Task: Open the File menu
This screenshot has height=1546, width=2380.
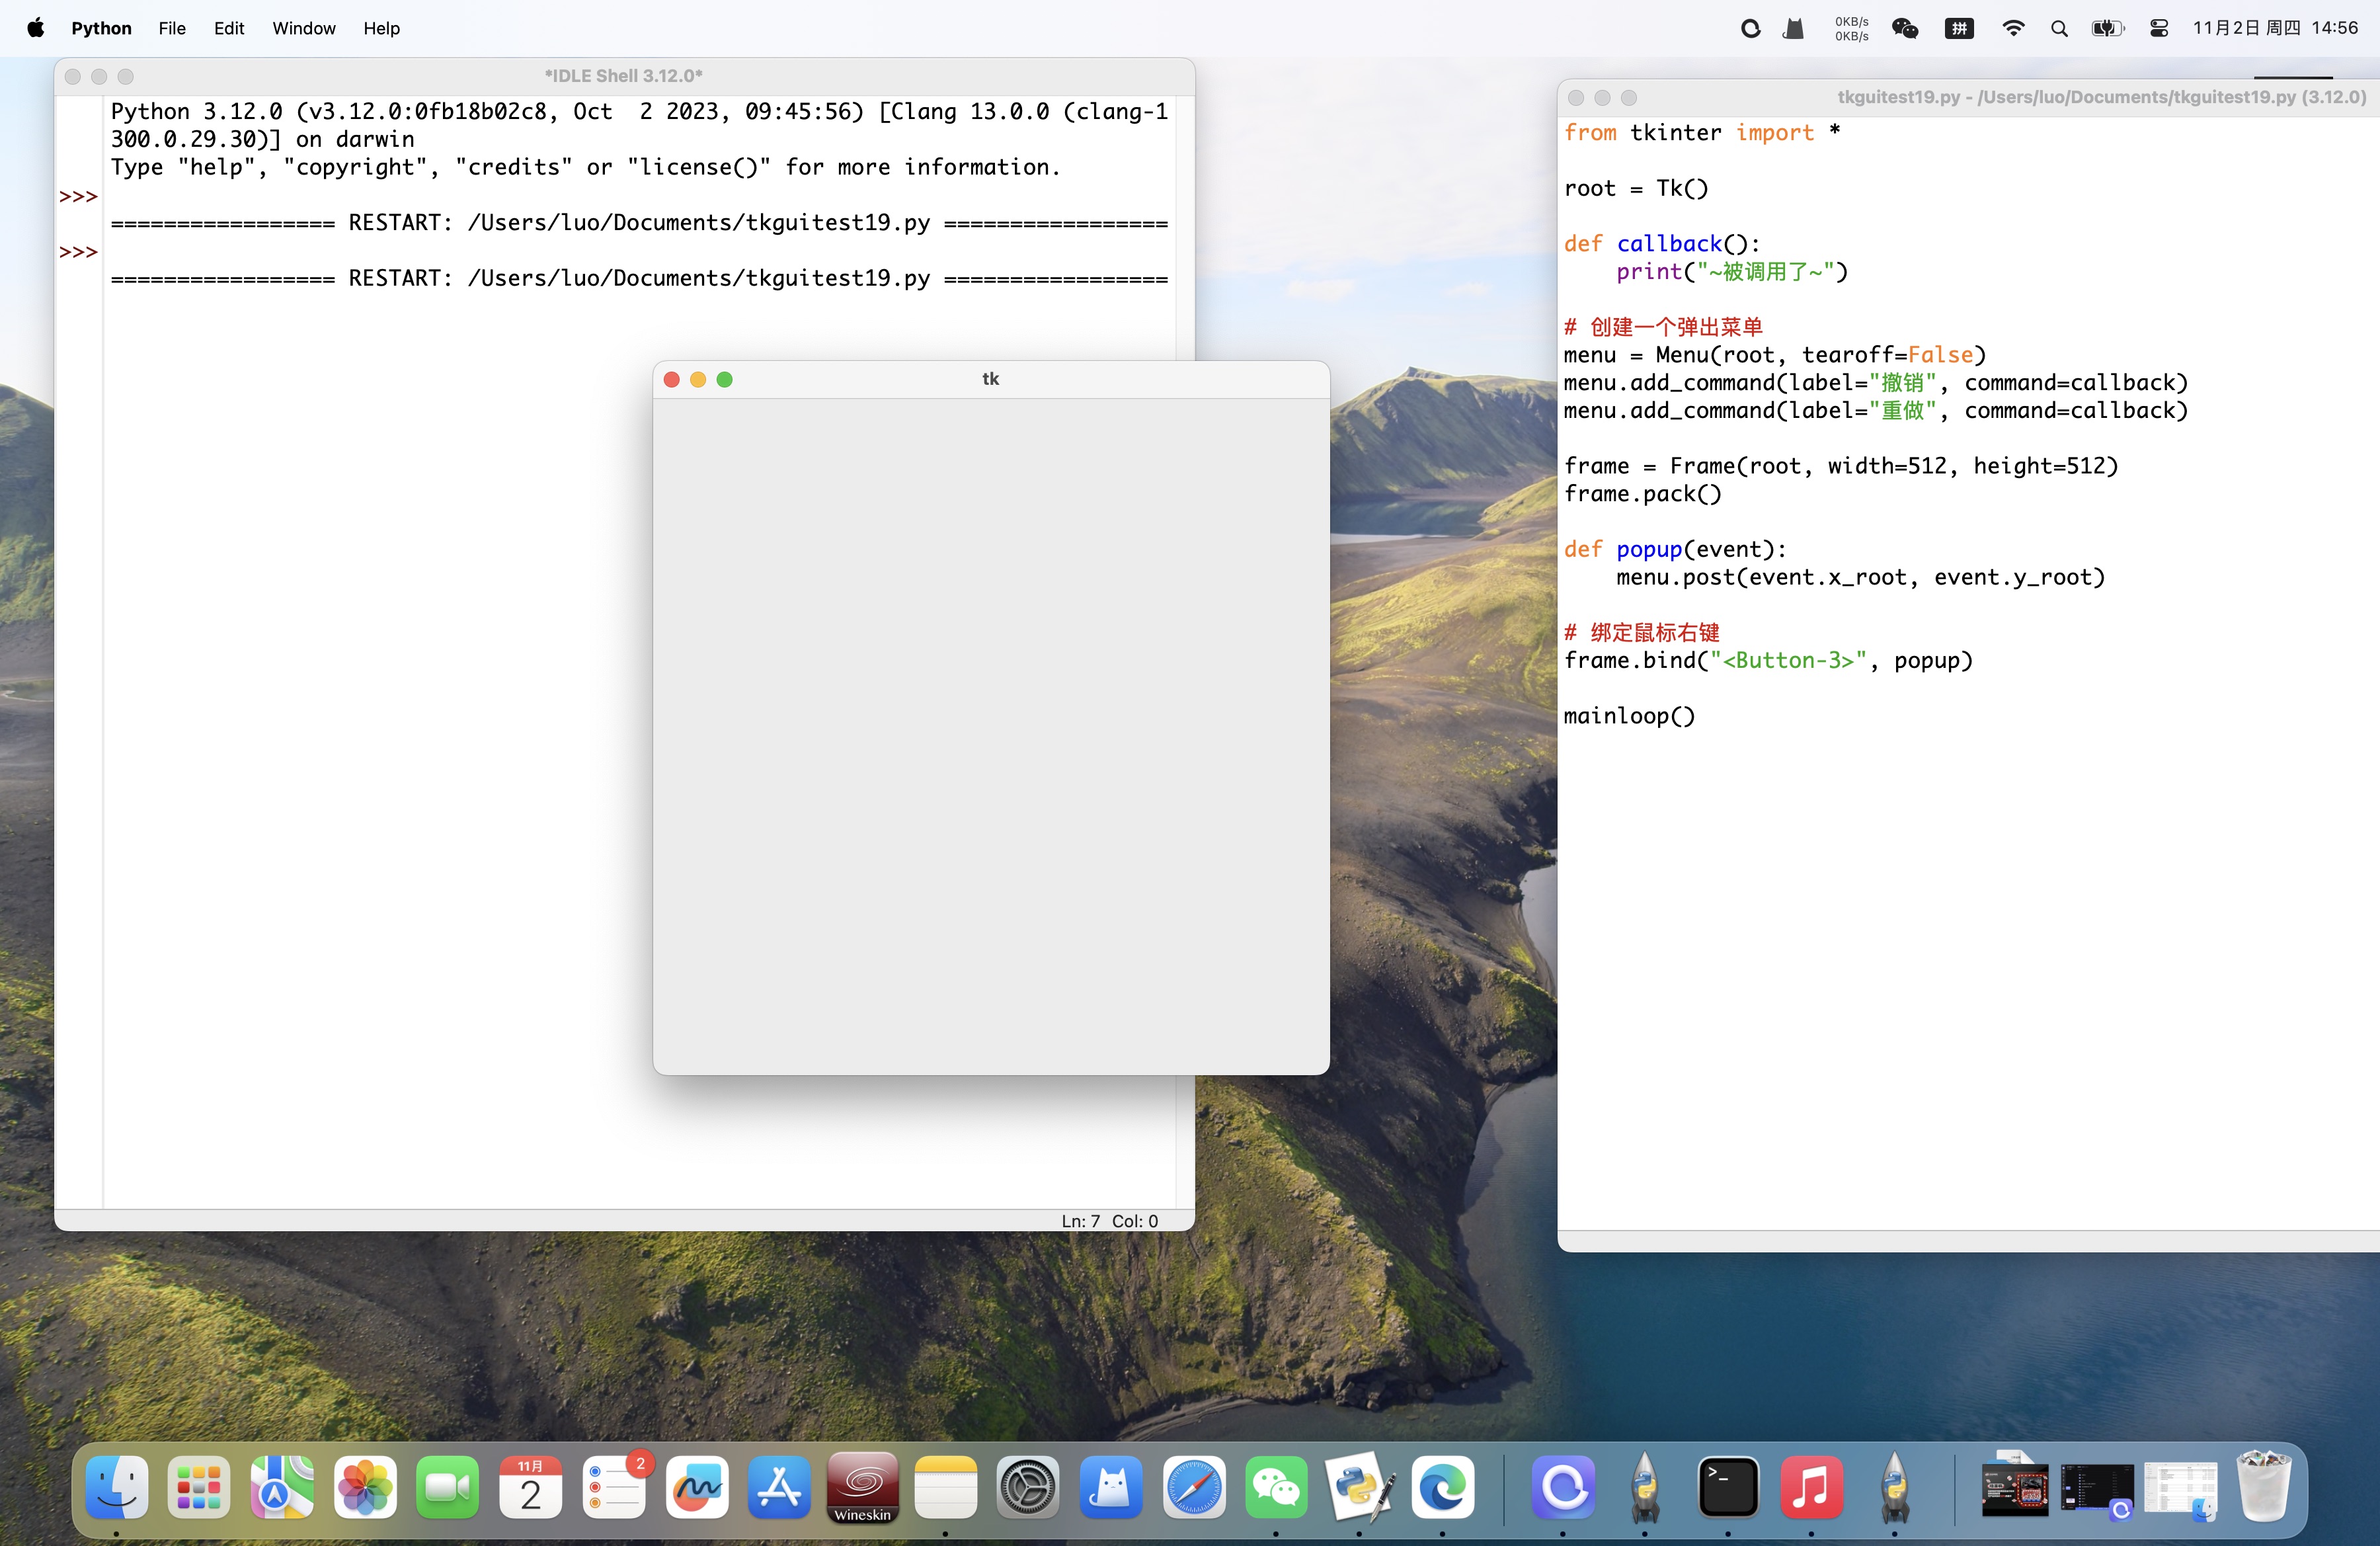Action: [x=172, y=28]
